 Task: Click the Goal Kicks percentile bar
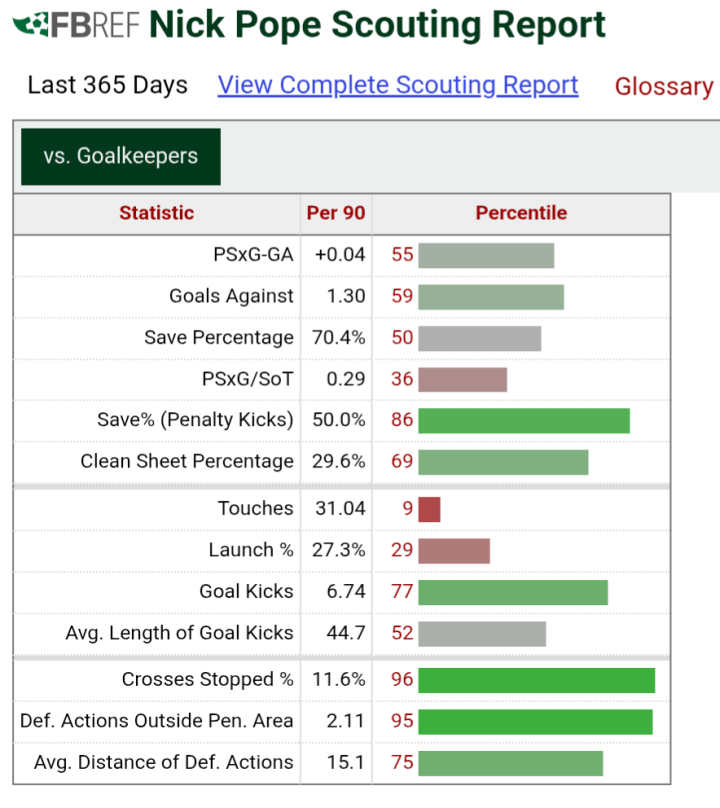click(513, 593)
